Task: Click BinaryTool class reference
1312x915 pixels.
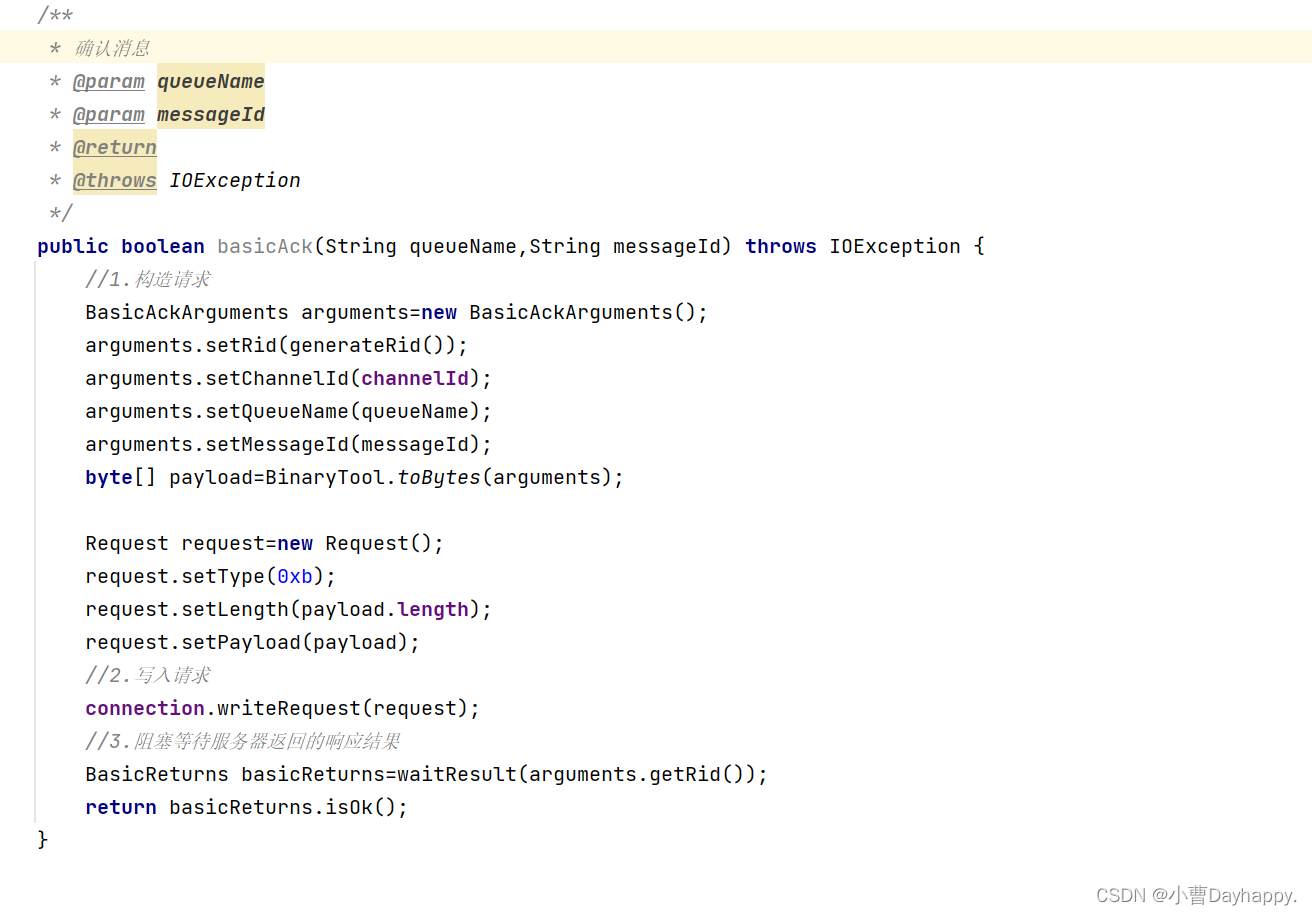Action: [325, 477]
